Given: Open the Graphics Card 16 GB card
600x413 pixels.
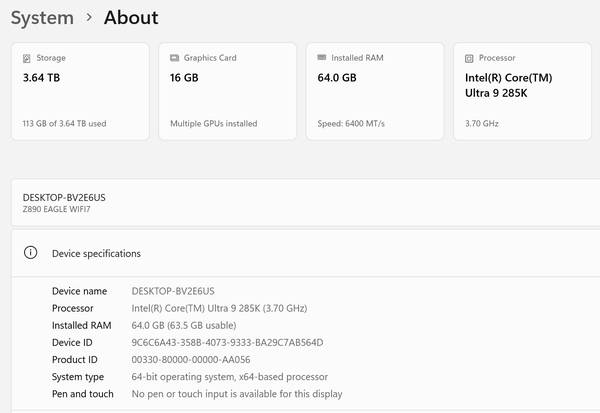Looking at the screenshot, I should (x=227, y=91).
